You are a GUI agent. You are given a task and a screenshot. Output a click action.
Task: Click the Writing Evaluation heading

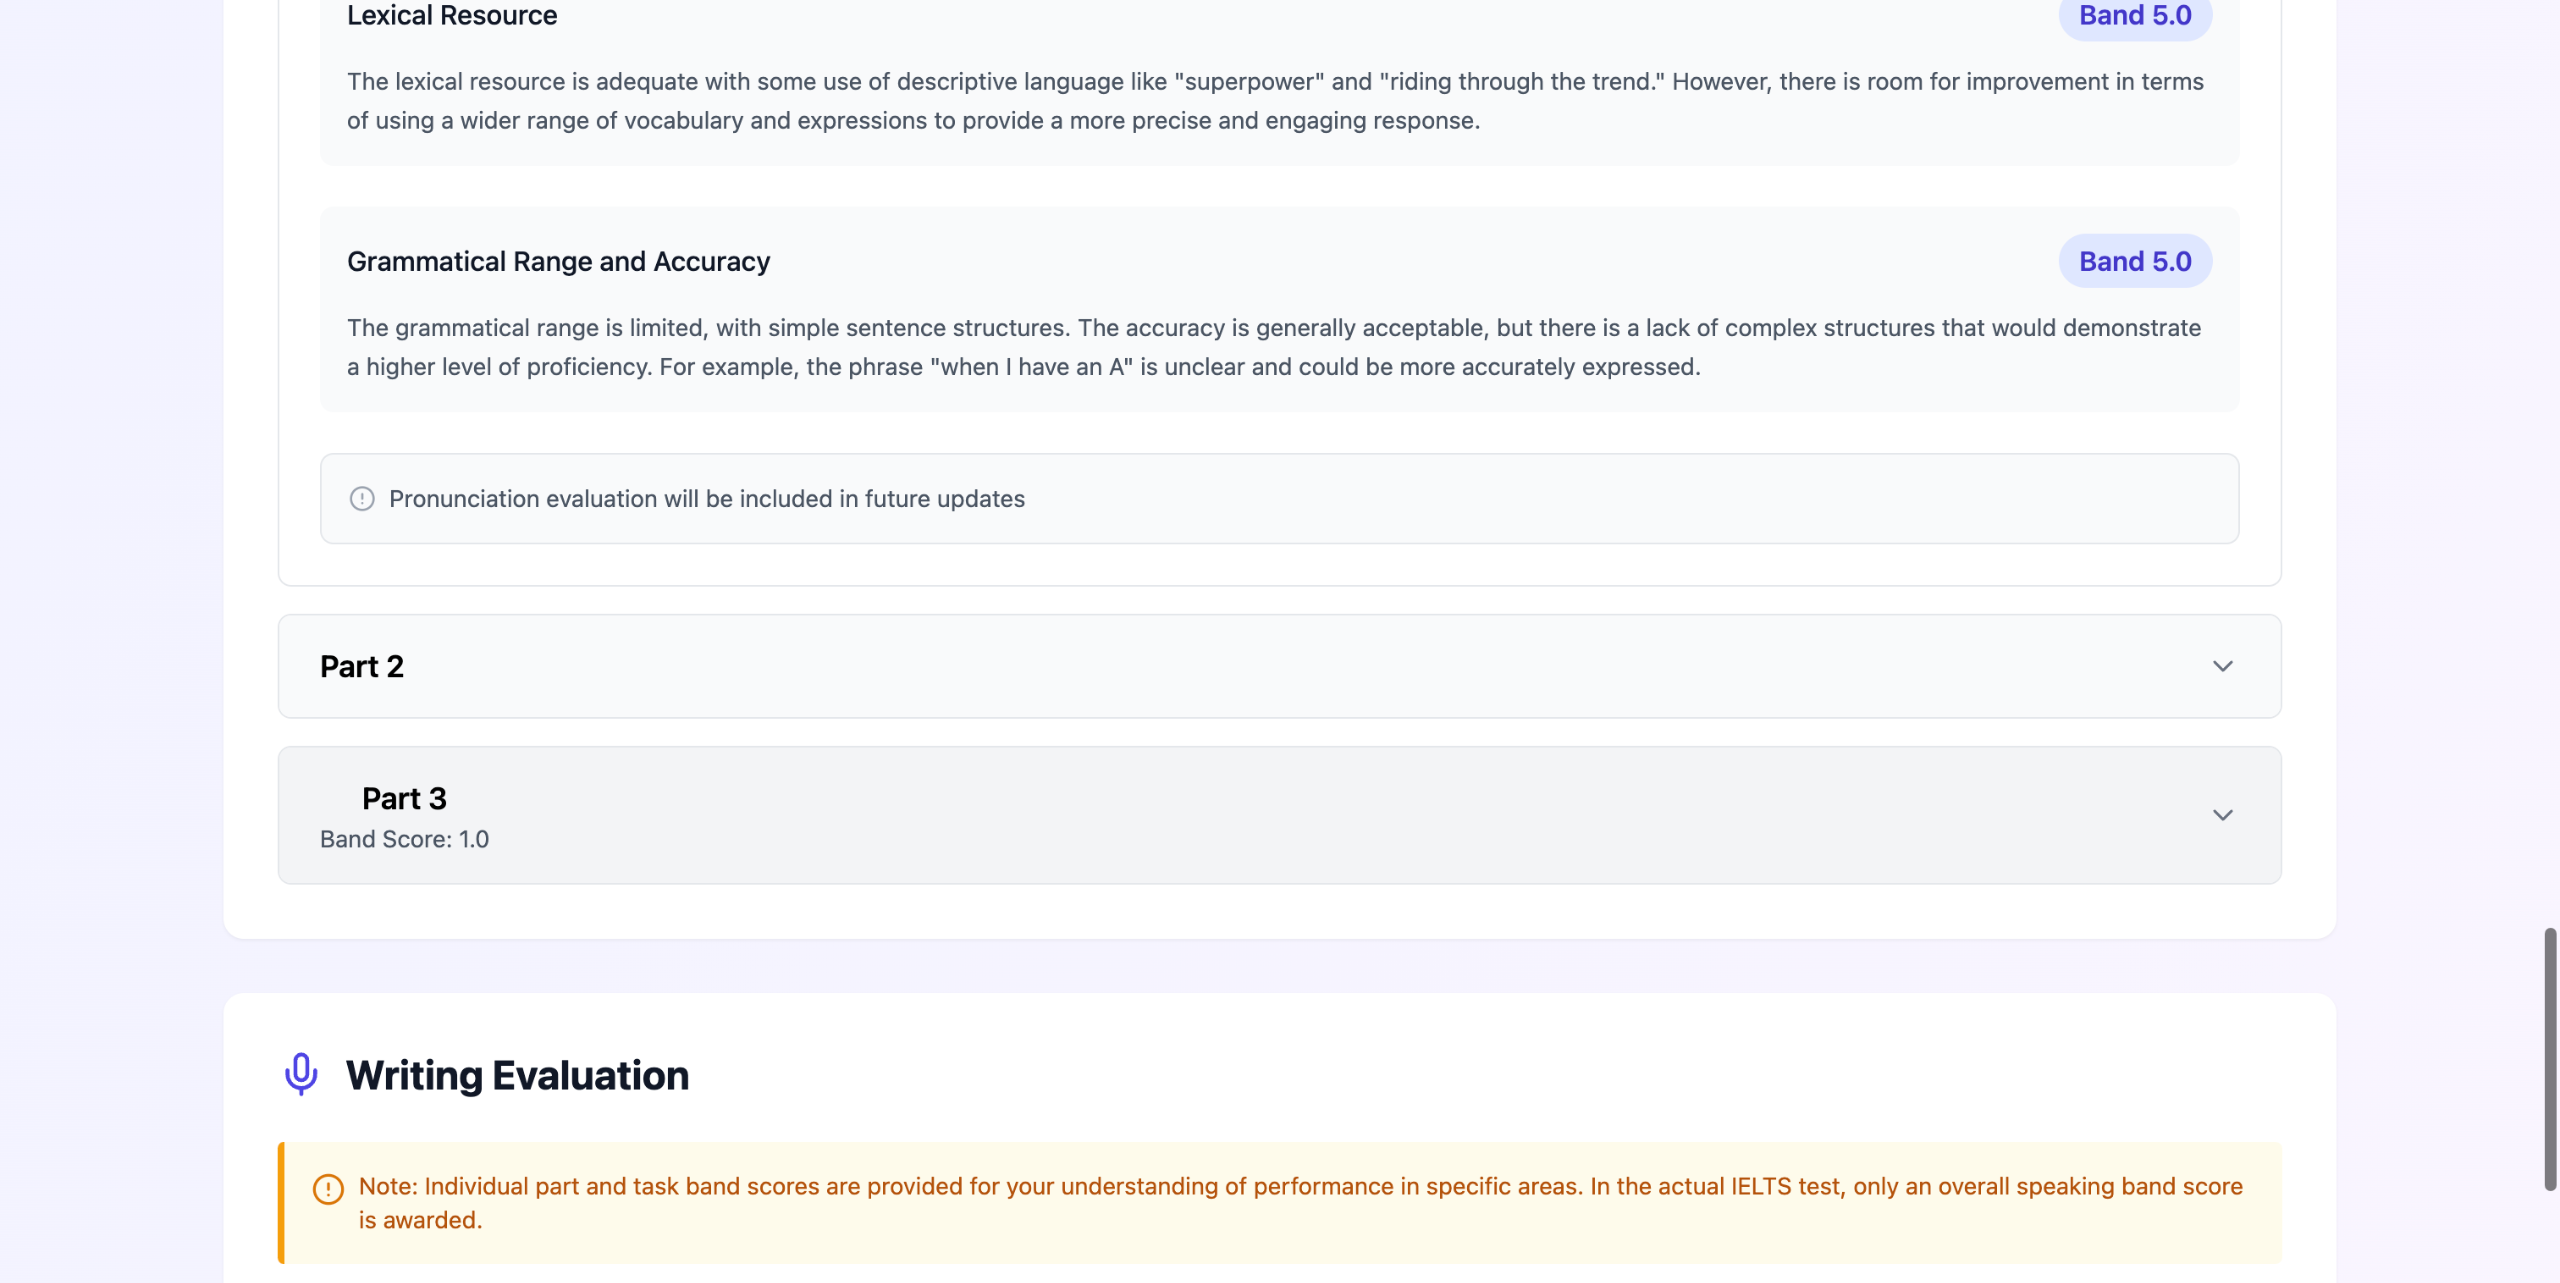pos(517,1076)
